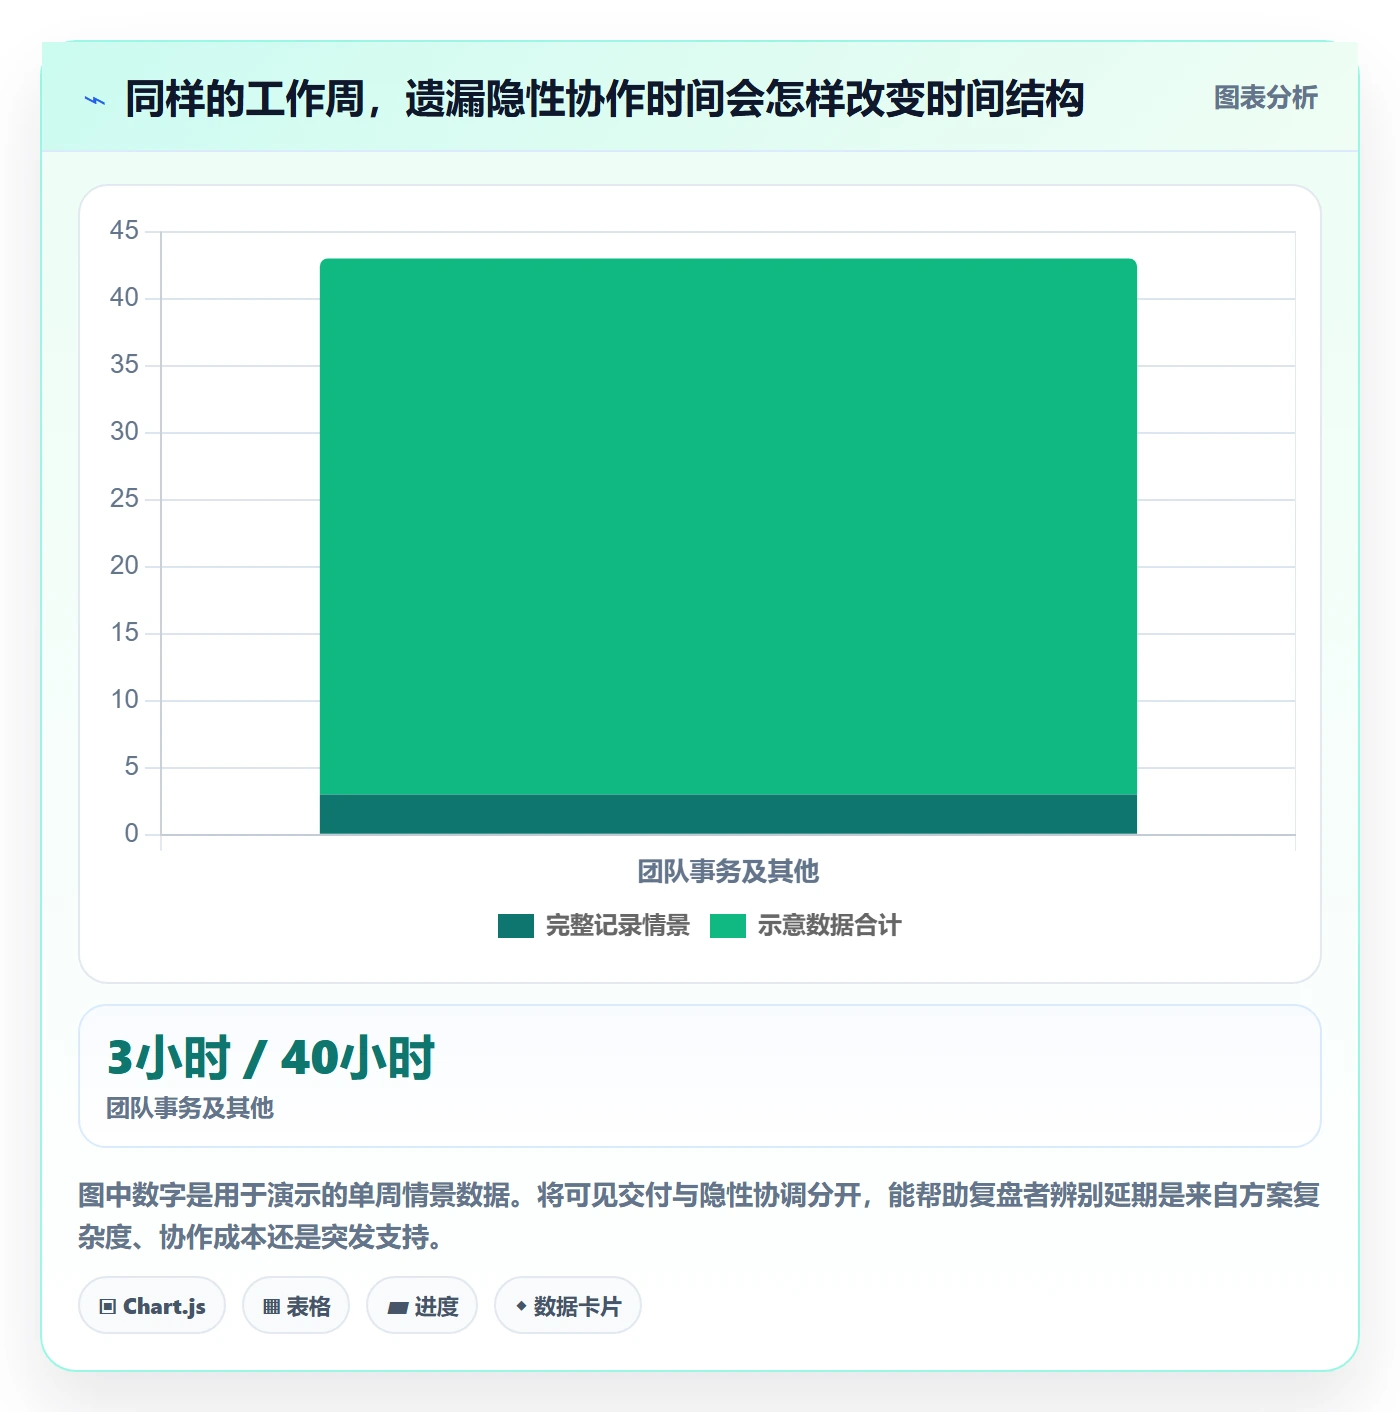Viewport: 1400px width, 1412px height.
Task: Click the y-axis tick label 30
Action: [125, 432]
